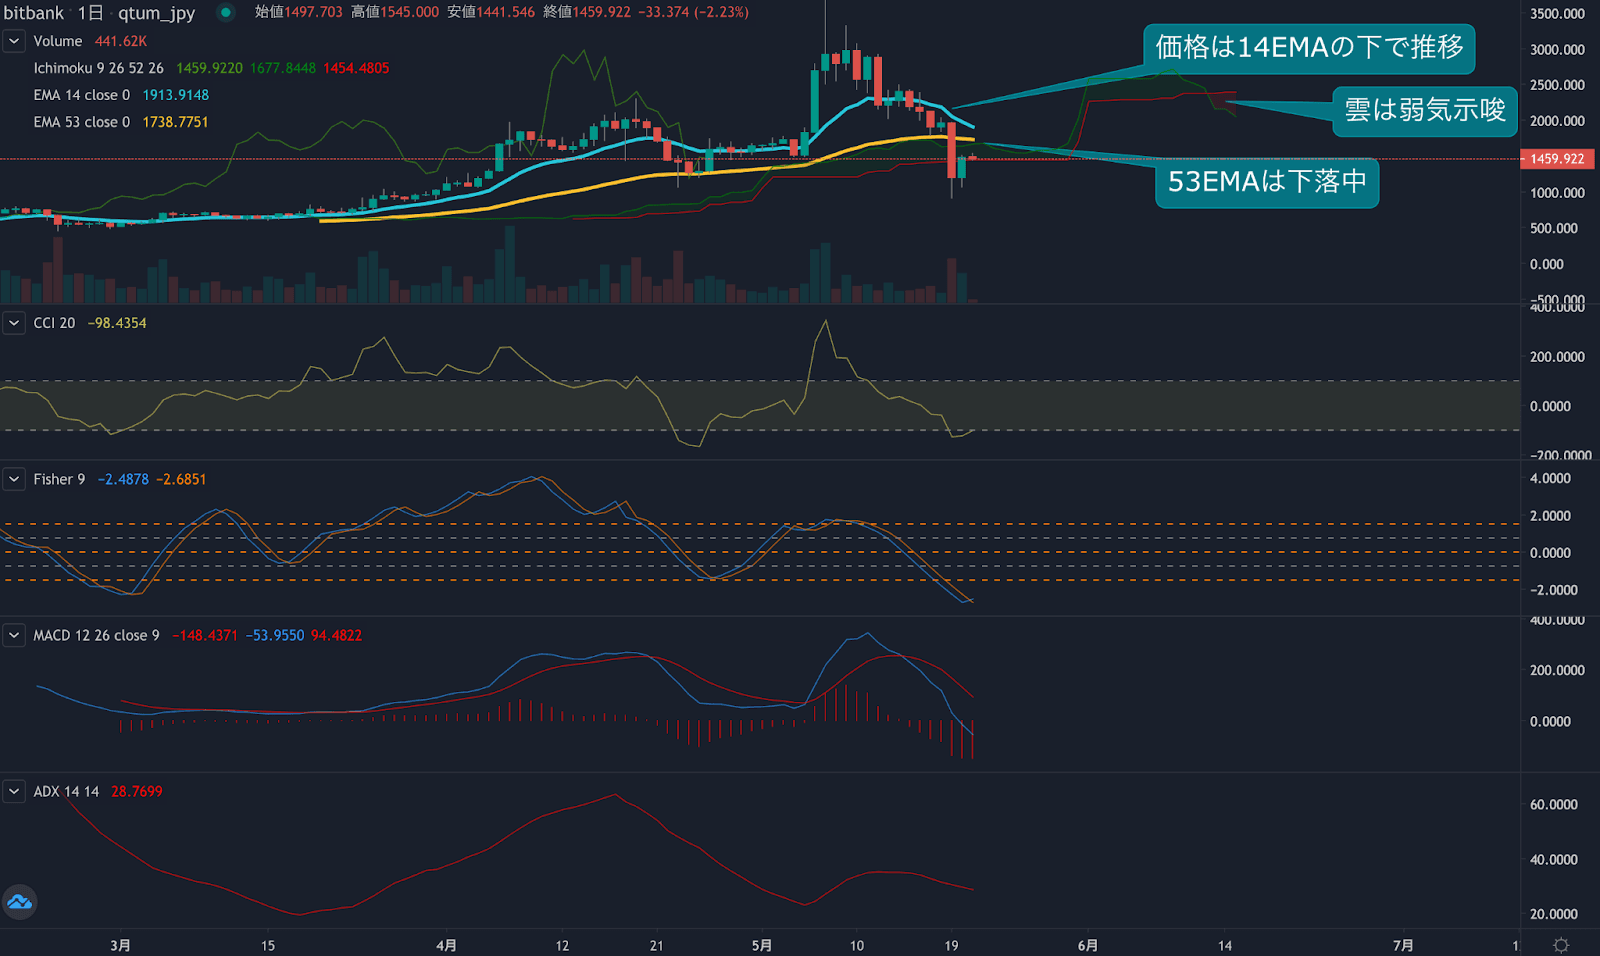The height and width of the screenshot is (956, 1600).
Task: Click the 価格は14EMAの下で推移 annotation
Action: coord(1310,48)
